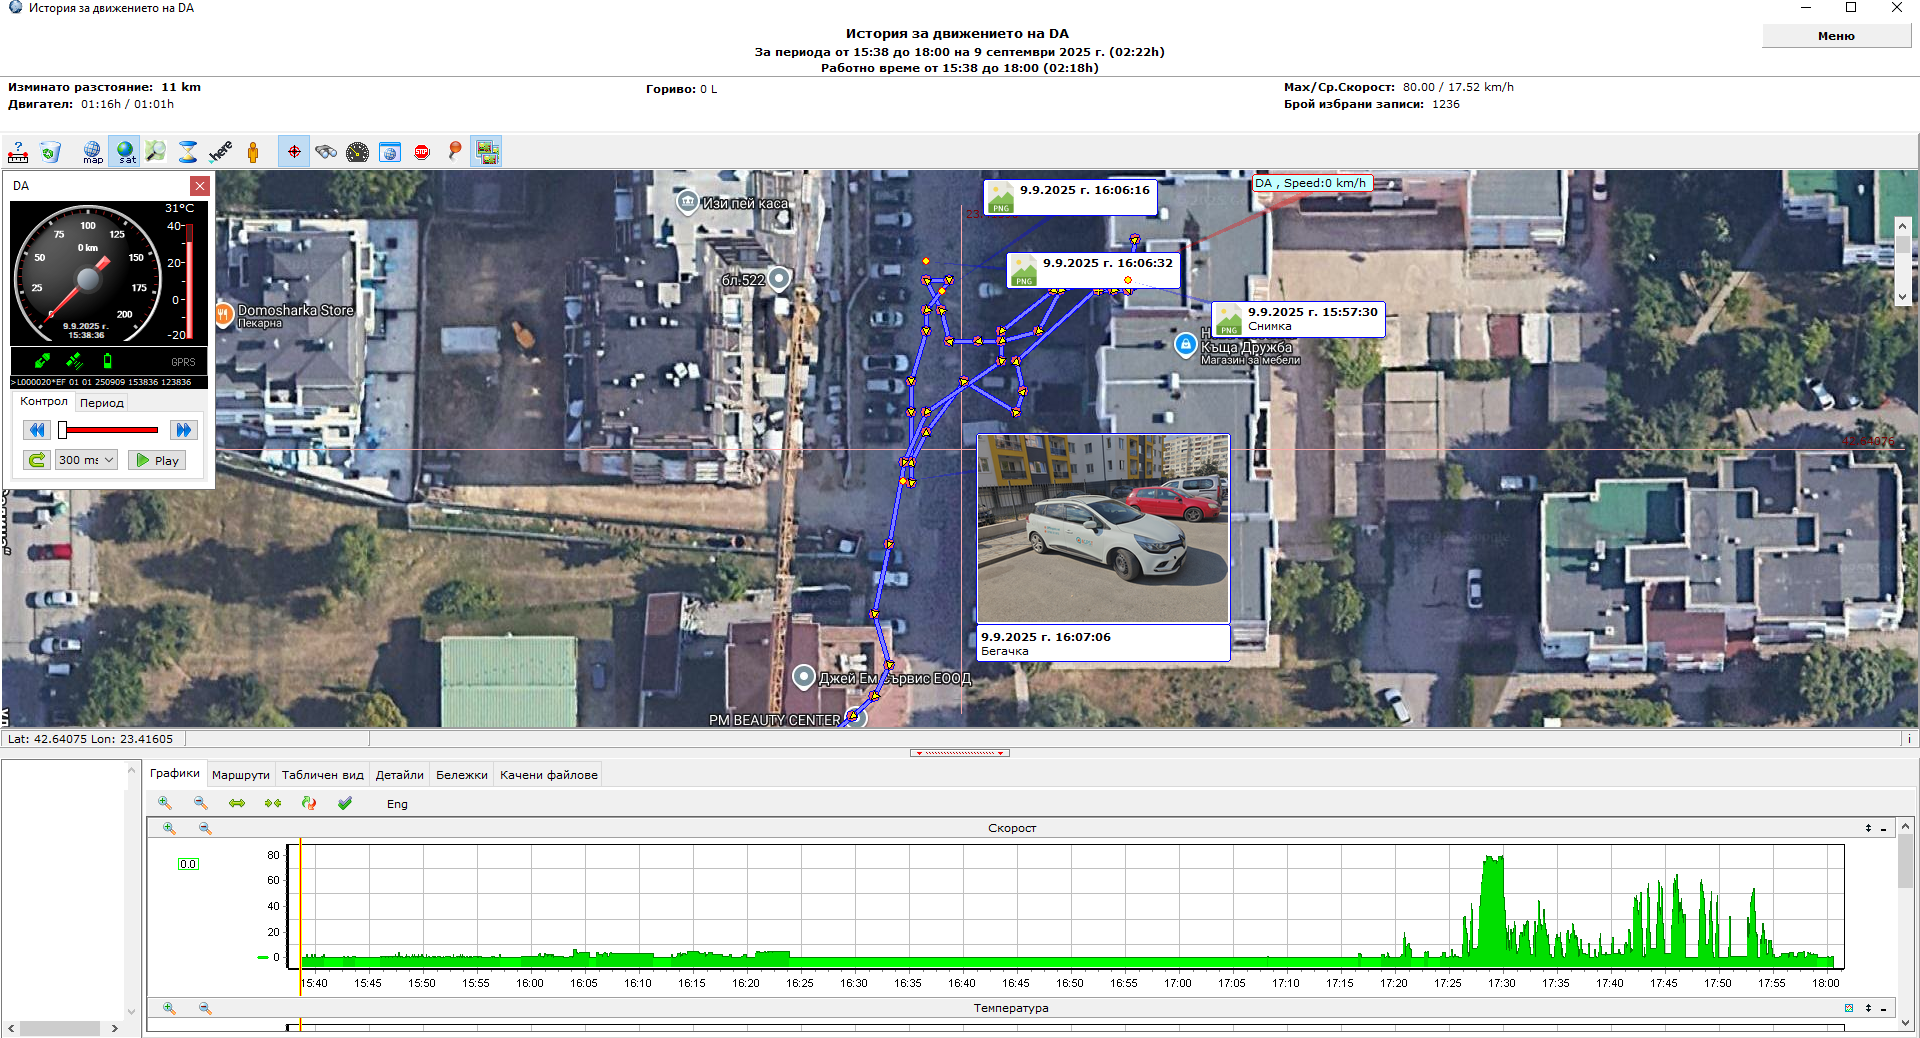Click the green refresh chart icon
Viewport: 1920px width, 1038px height.
pyautogui.click(x=309, y=803)
